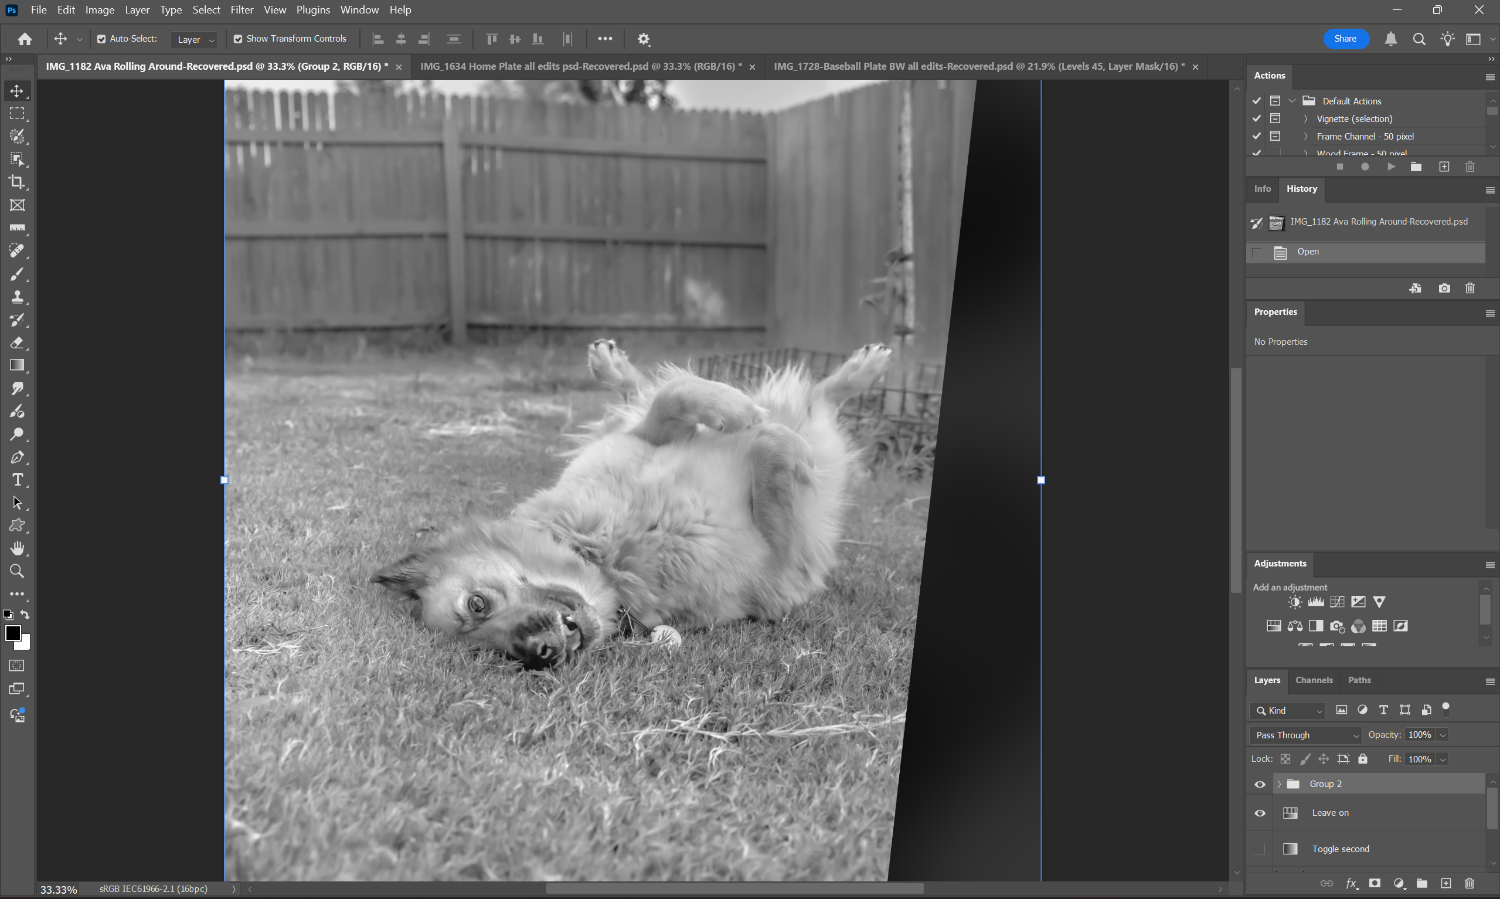This screenshot has height=899, width=1500.
Task: Pick the Gradient tool
Action: pos(17,366)
